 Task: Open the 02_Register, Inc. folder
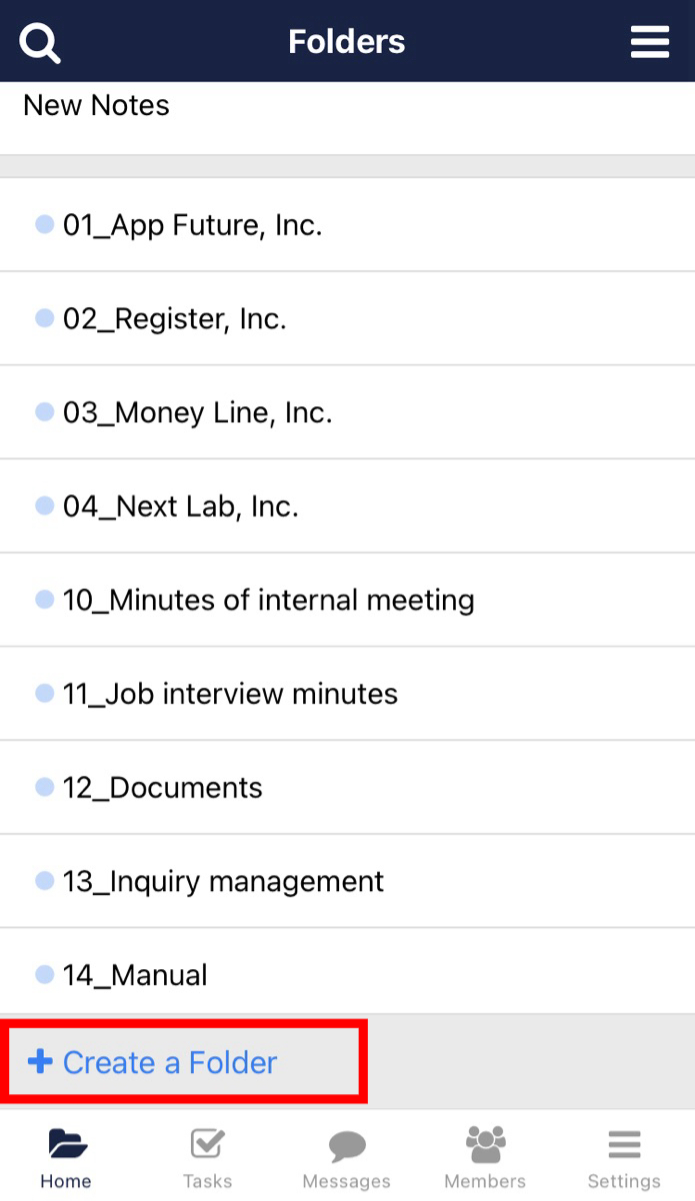174,319
